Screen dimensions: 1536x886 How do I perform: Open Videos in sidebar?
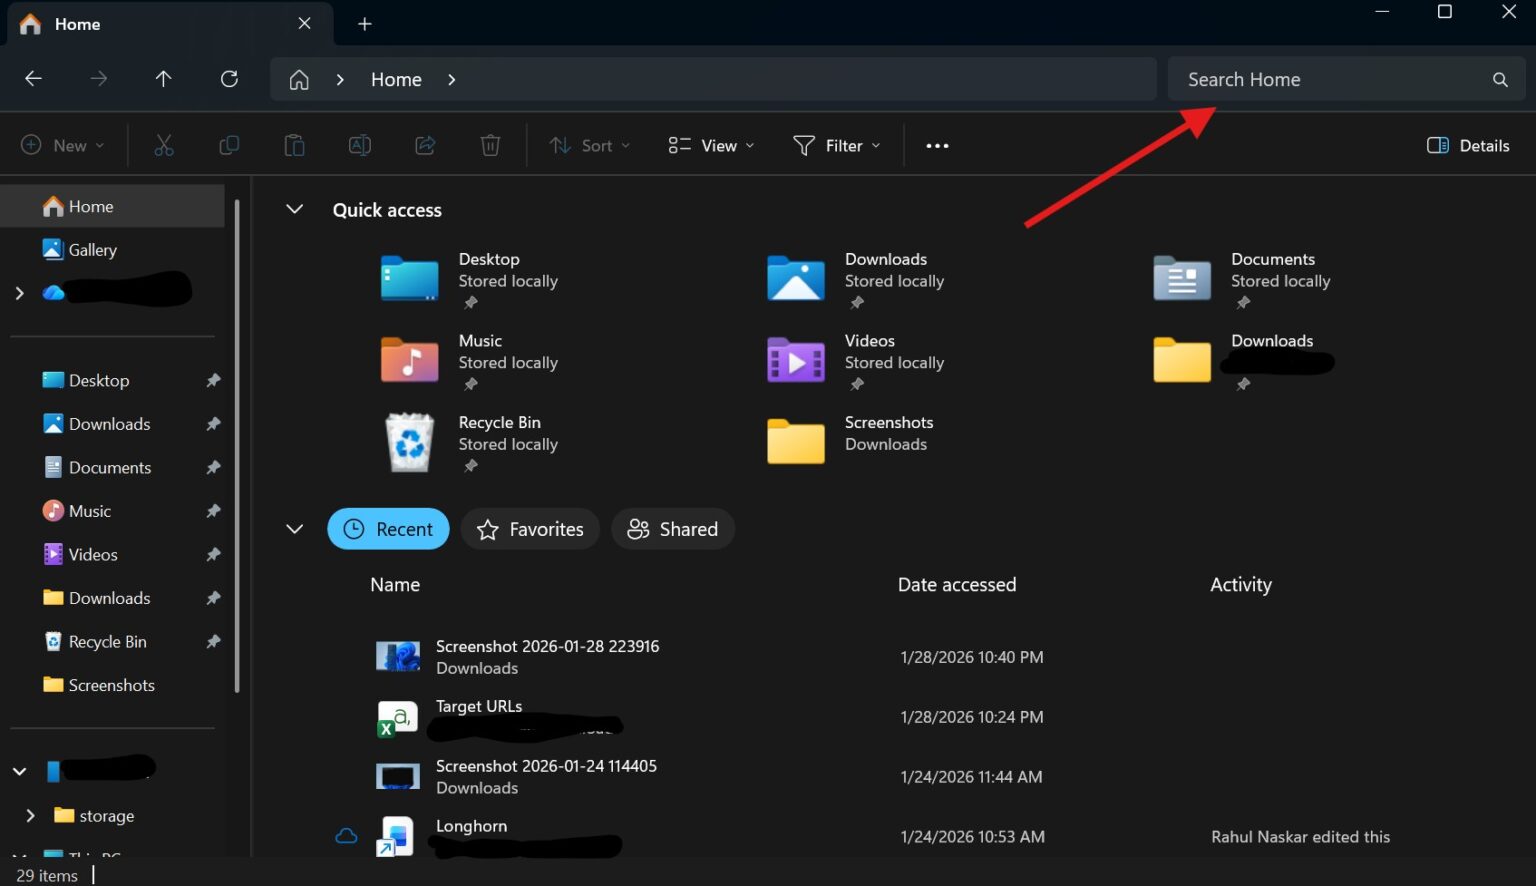(x=93, y=555)
